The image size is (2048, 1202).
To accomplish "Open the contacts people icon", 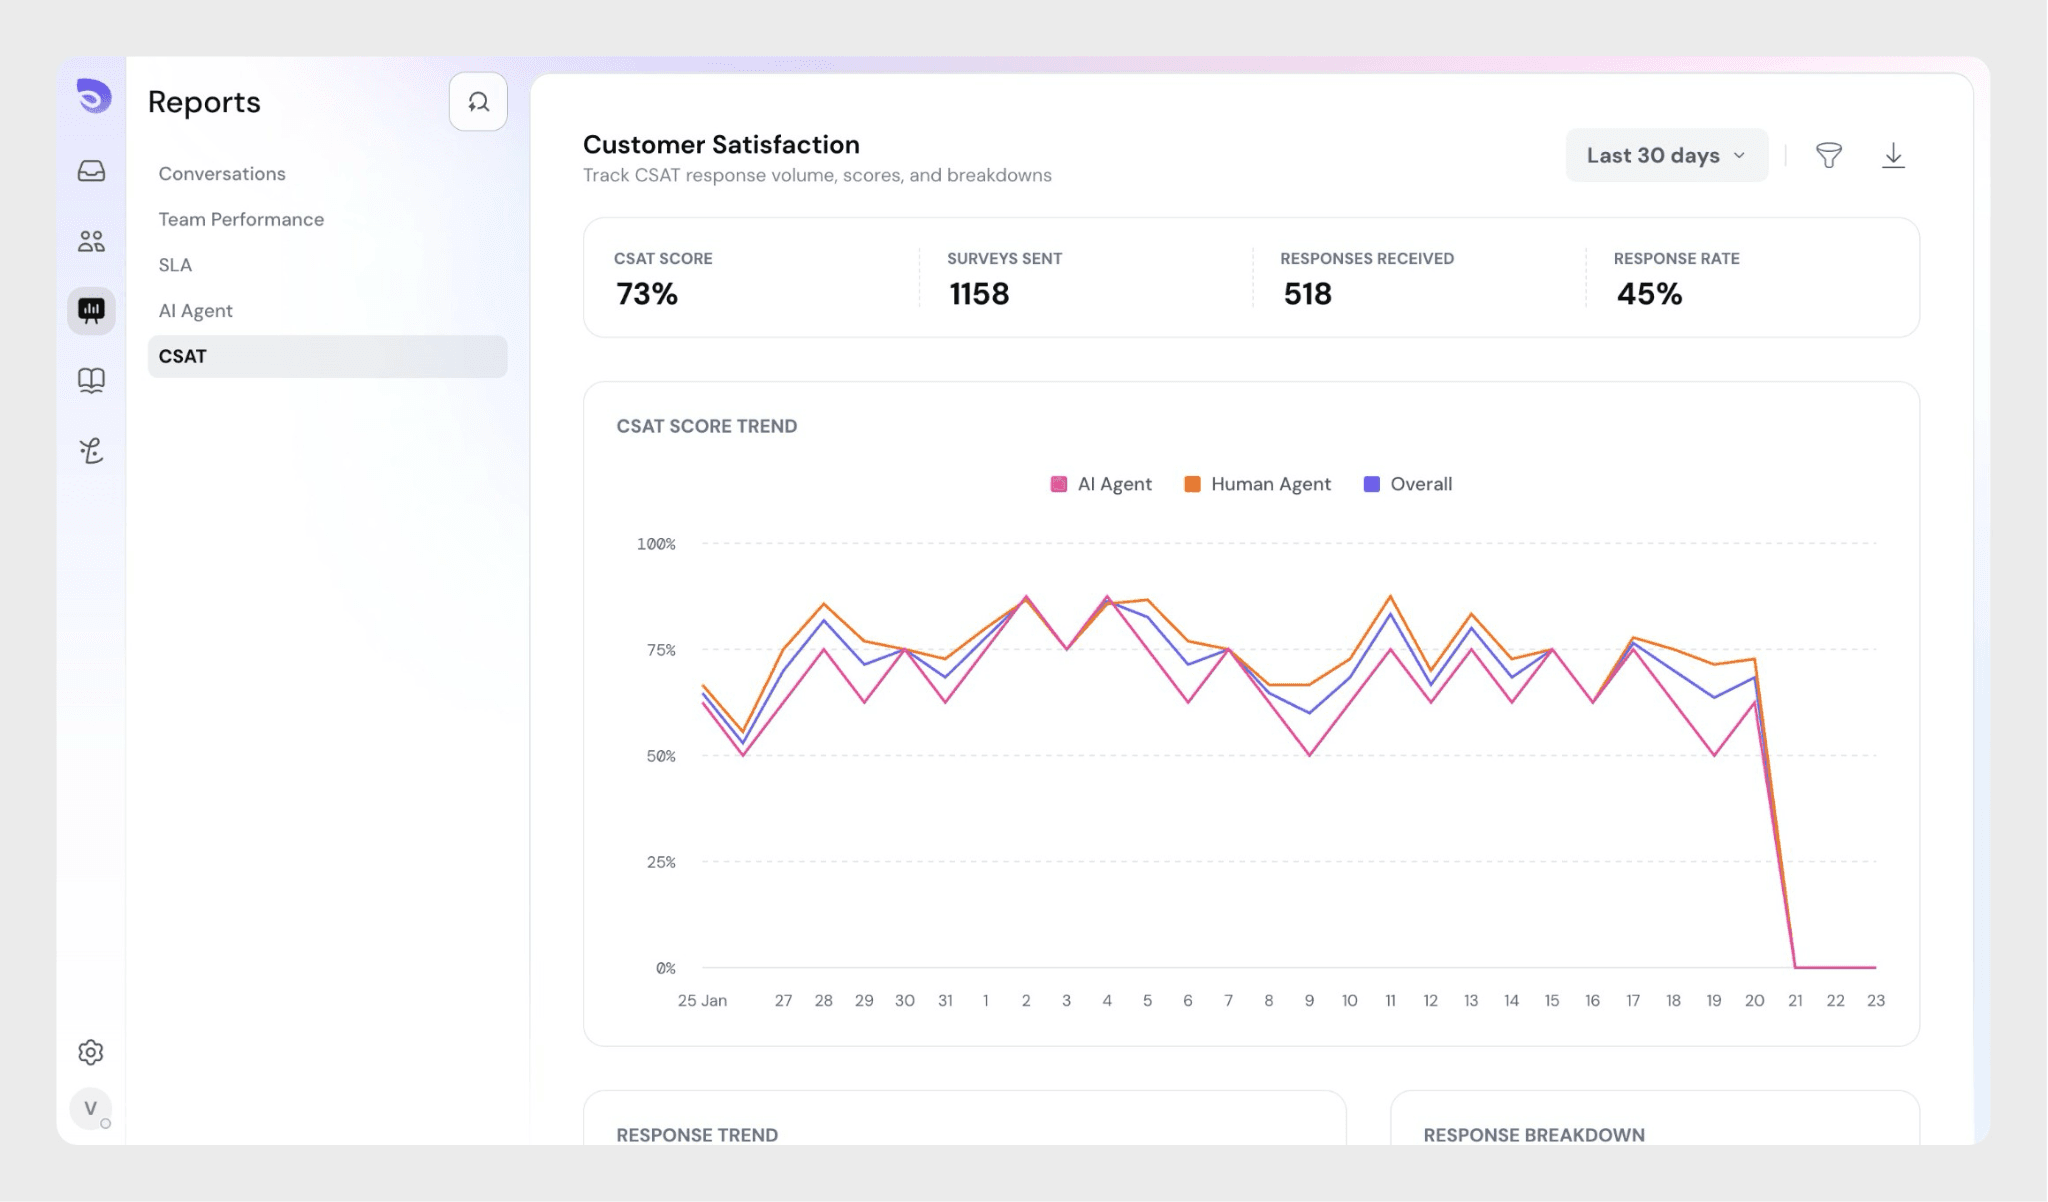I will [91, 241].
